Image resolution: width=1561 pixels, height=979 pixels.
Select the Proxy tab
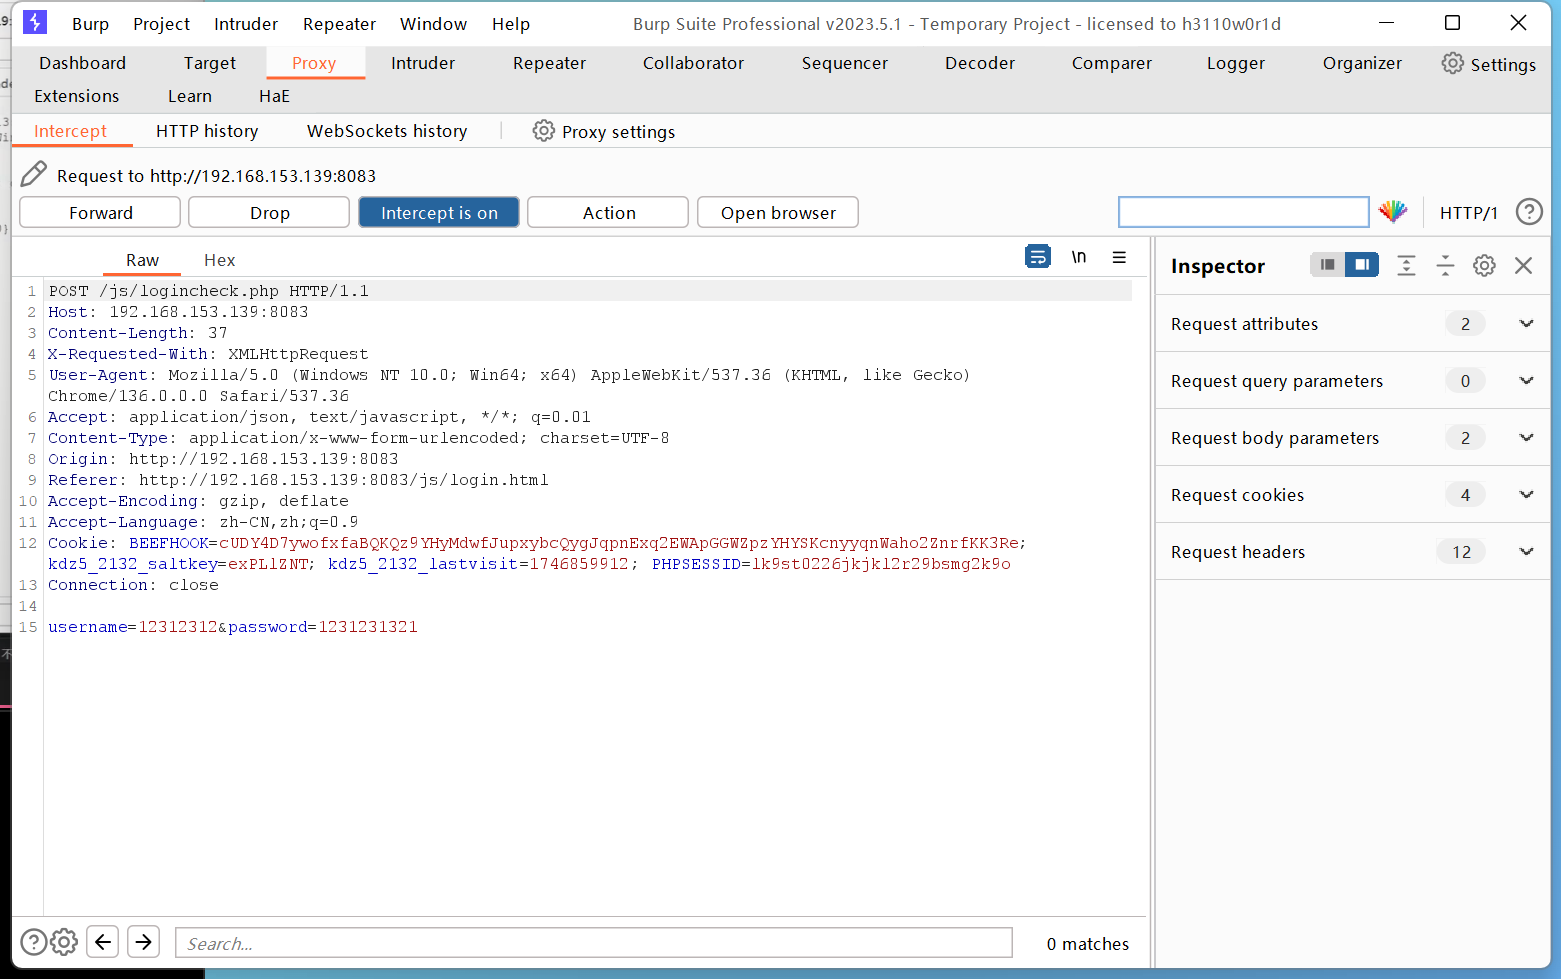click(x=314, y=63)
